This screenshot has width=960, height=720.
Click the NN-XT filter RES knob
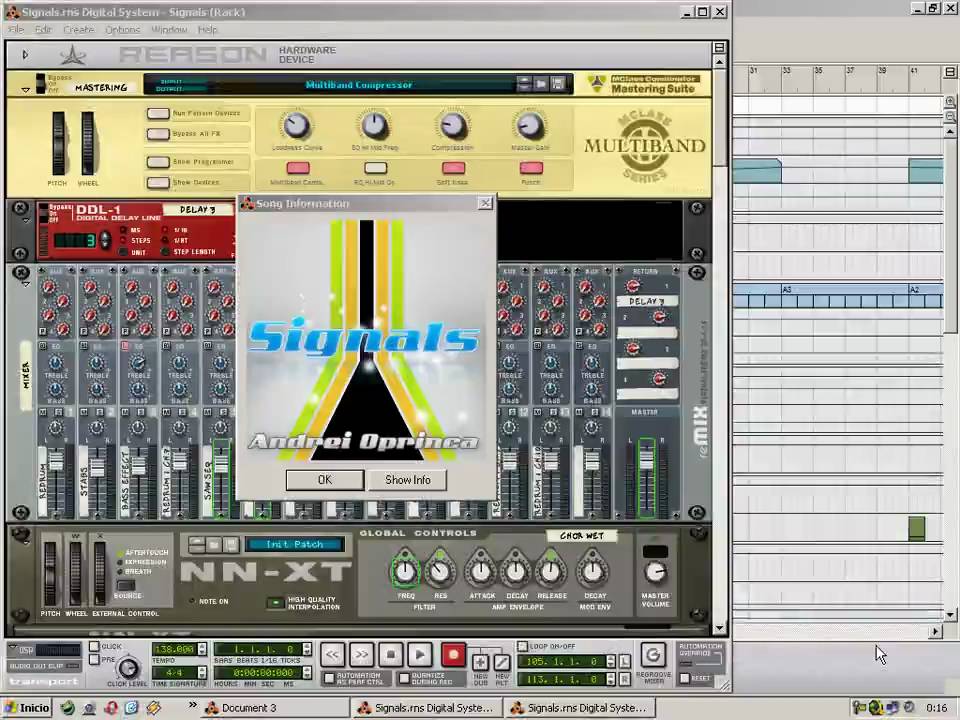(x=440, y=571)
